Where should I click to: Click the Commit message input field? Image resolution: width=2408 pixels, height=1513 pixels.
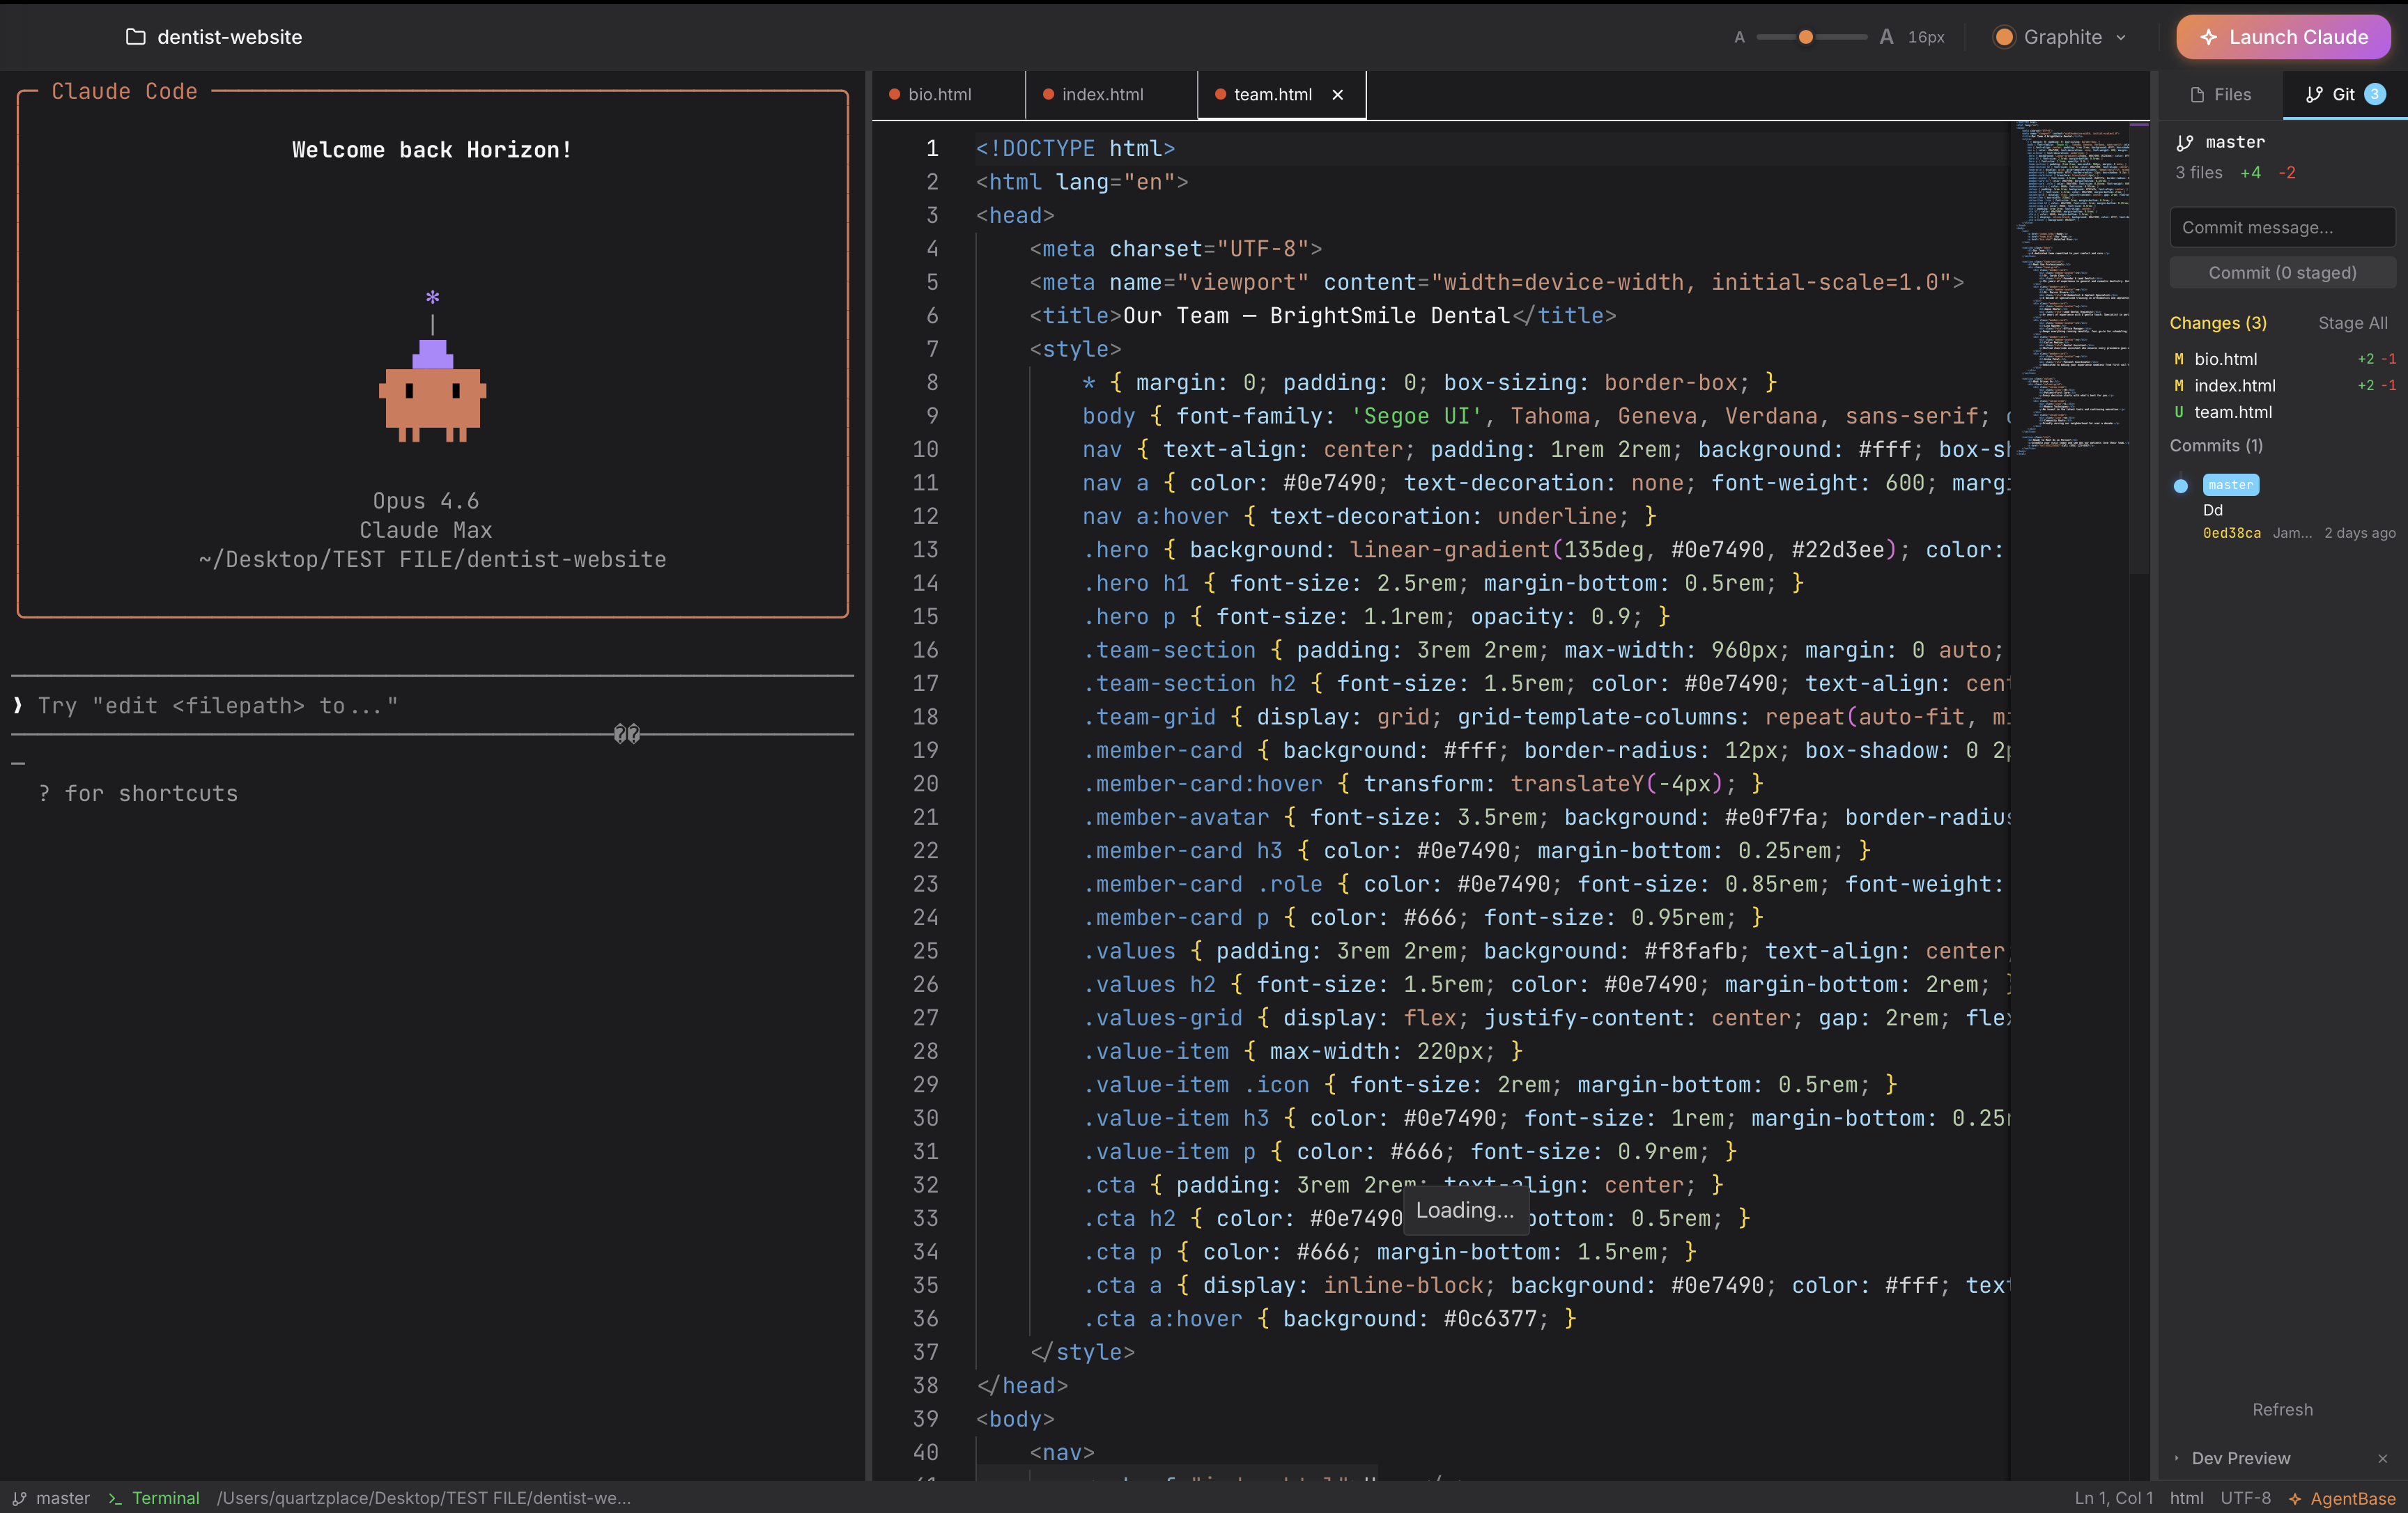coord(2282,227)
